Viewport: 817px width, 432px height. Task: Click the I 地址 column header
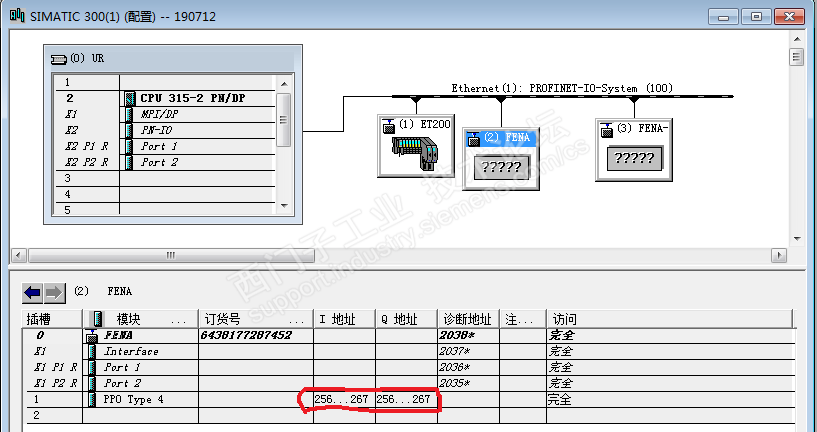(344, 319)
